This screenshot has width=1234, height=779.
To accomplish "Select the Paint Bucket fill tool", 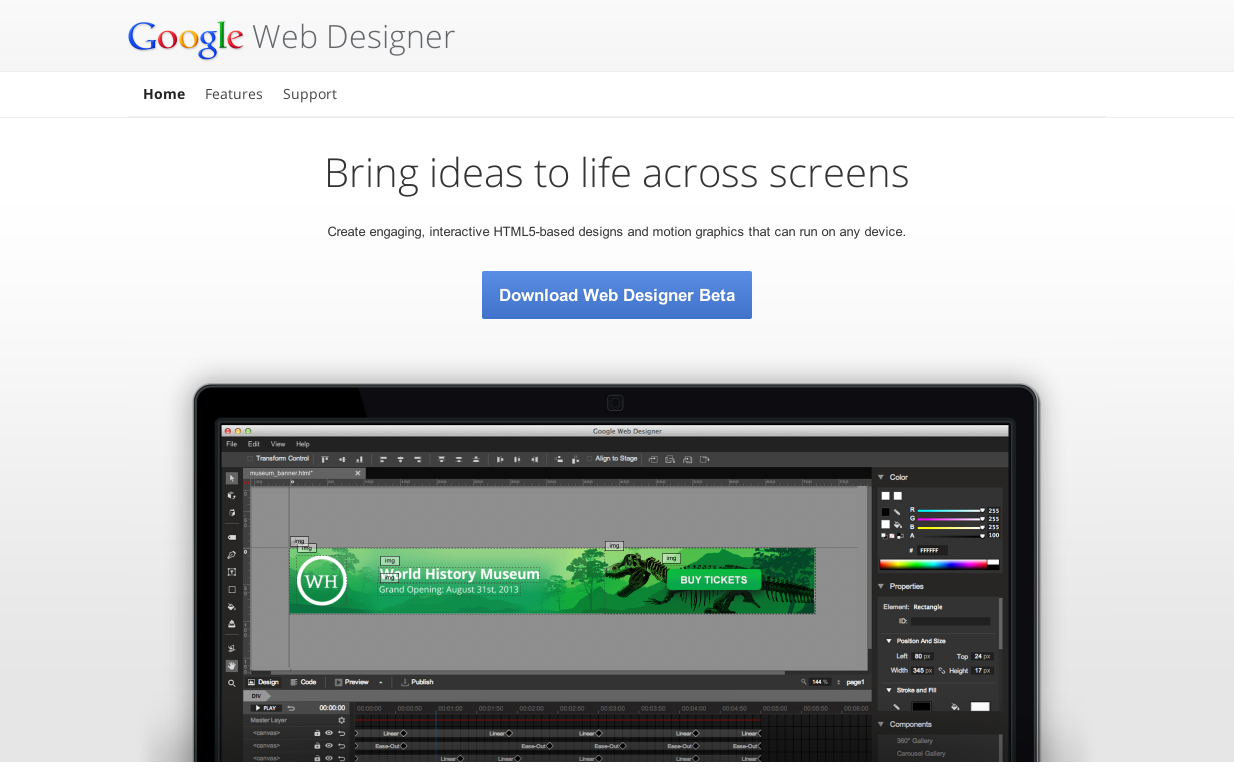I will pyautogui.click(x=232, y=607).
